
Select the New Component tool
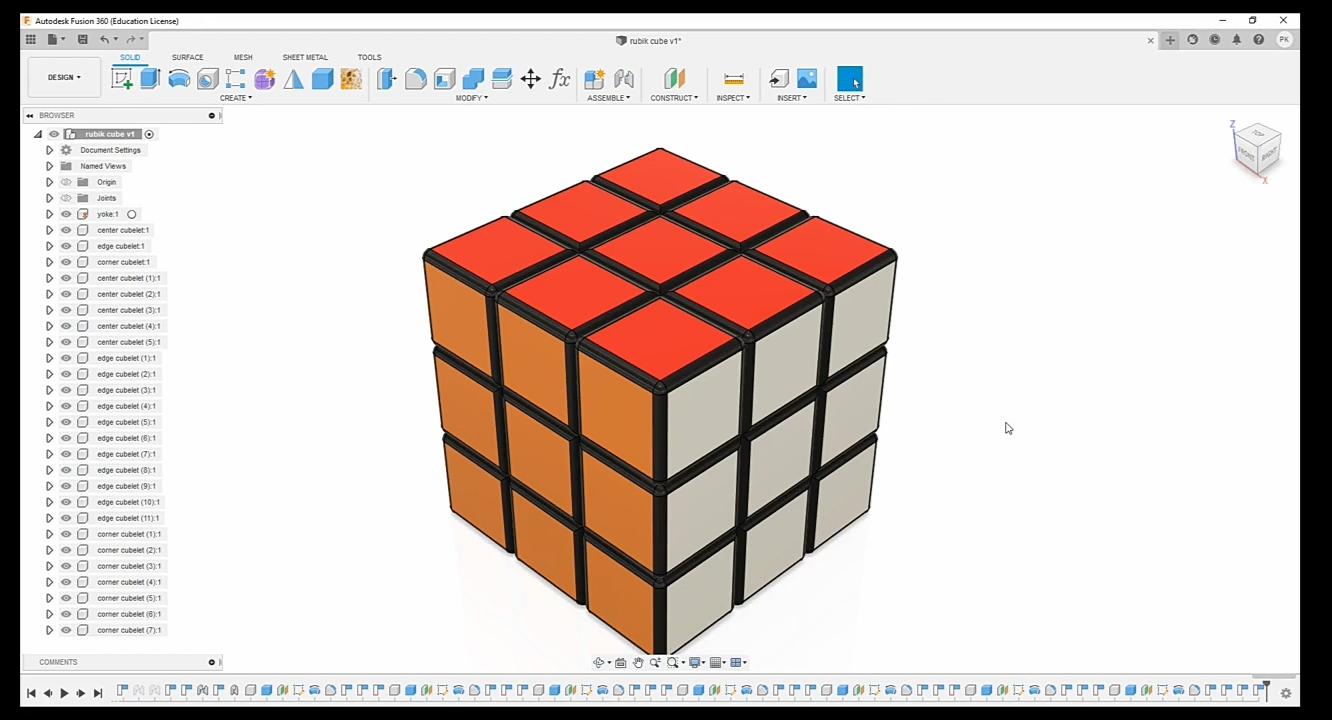[594, 79]
